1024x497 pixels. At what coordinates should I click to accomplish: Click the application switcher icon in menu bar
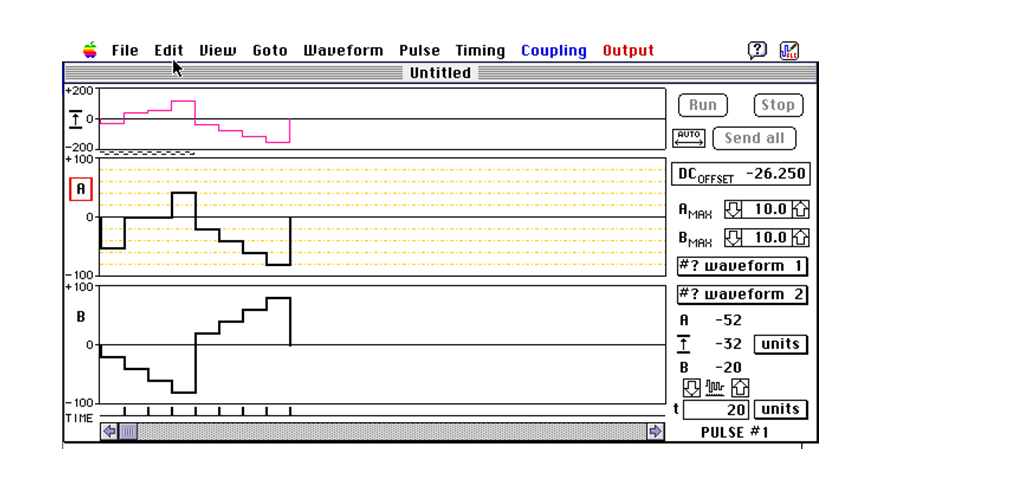point(789,50)
